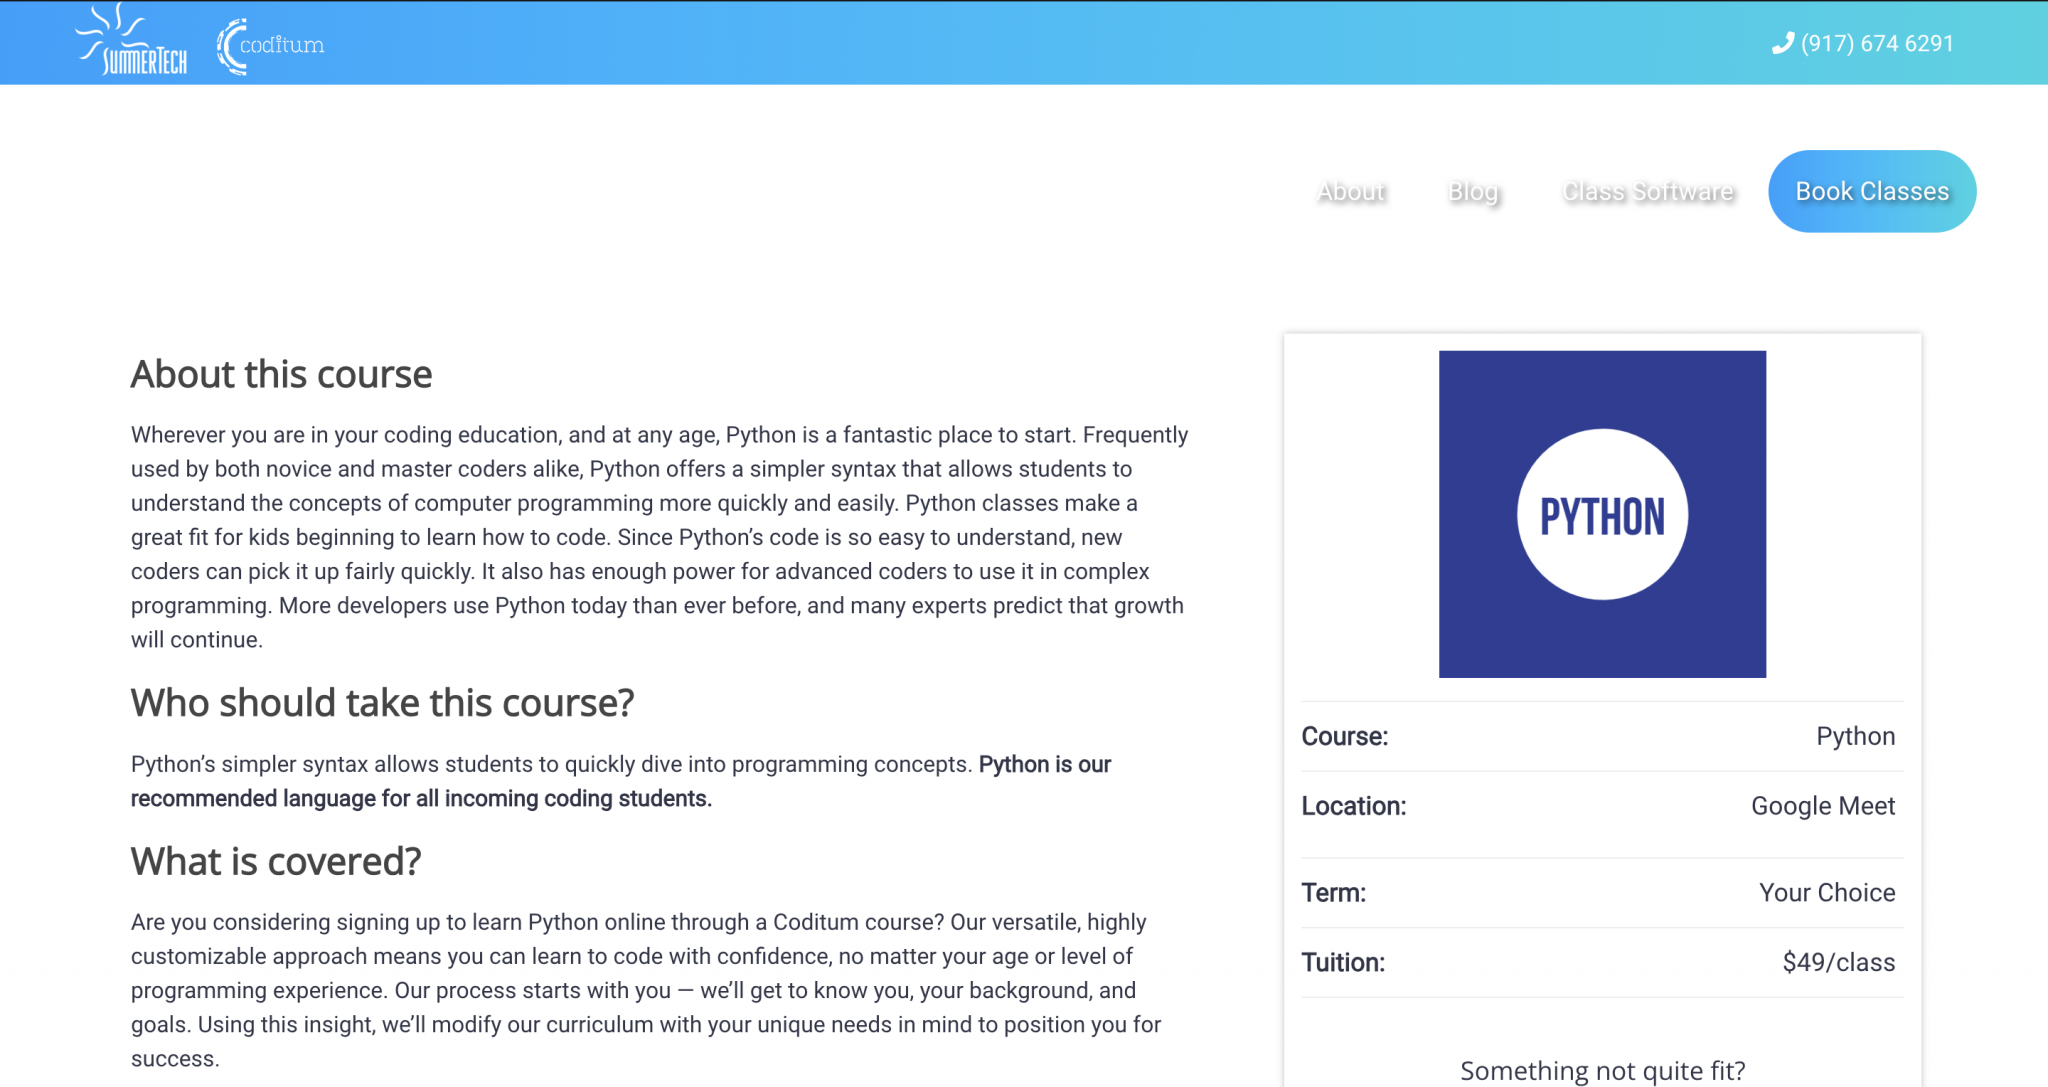This screenshot has height=1087, width=2048.
Task: Navigate to Class Software
Action: 1646,191
